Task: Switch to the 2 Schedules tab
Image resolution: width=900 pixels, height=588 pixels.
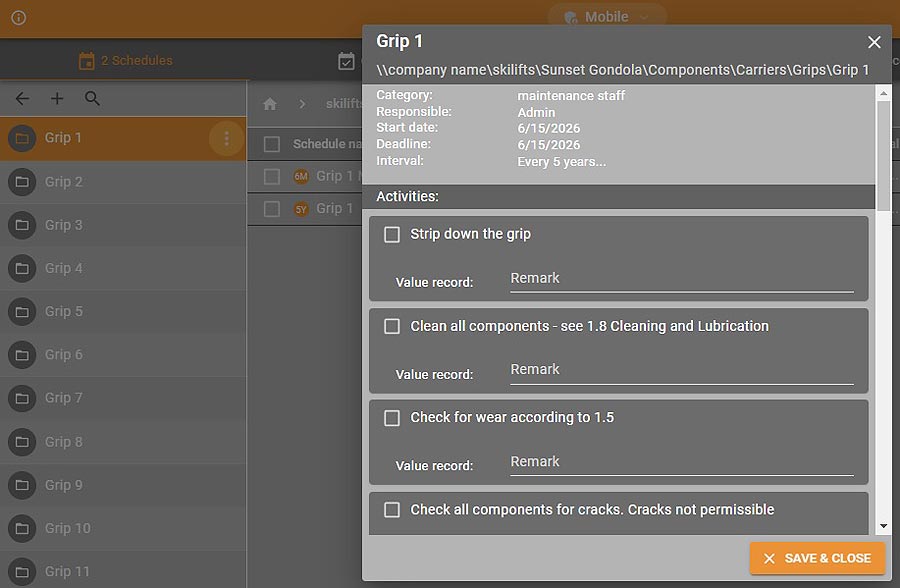Action: 125,61
